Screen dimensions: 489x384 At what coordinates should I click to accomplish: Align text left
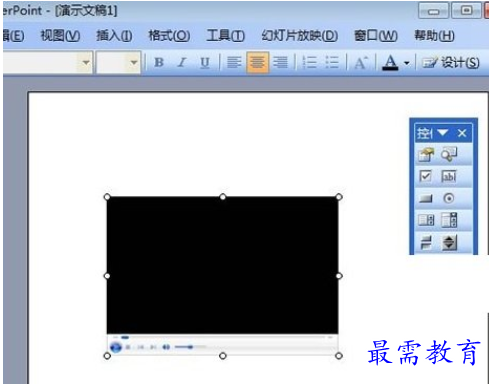pyautogui.click(x=234, y=62)
